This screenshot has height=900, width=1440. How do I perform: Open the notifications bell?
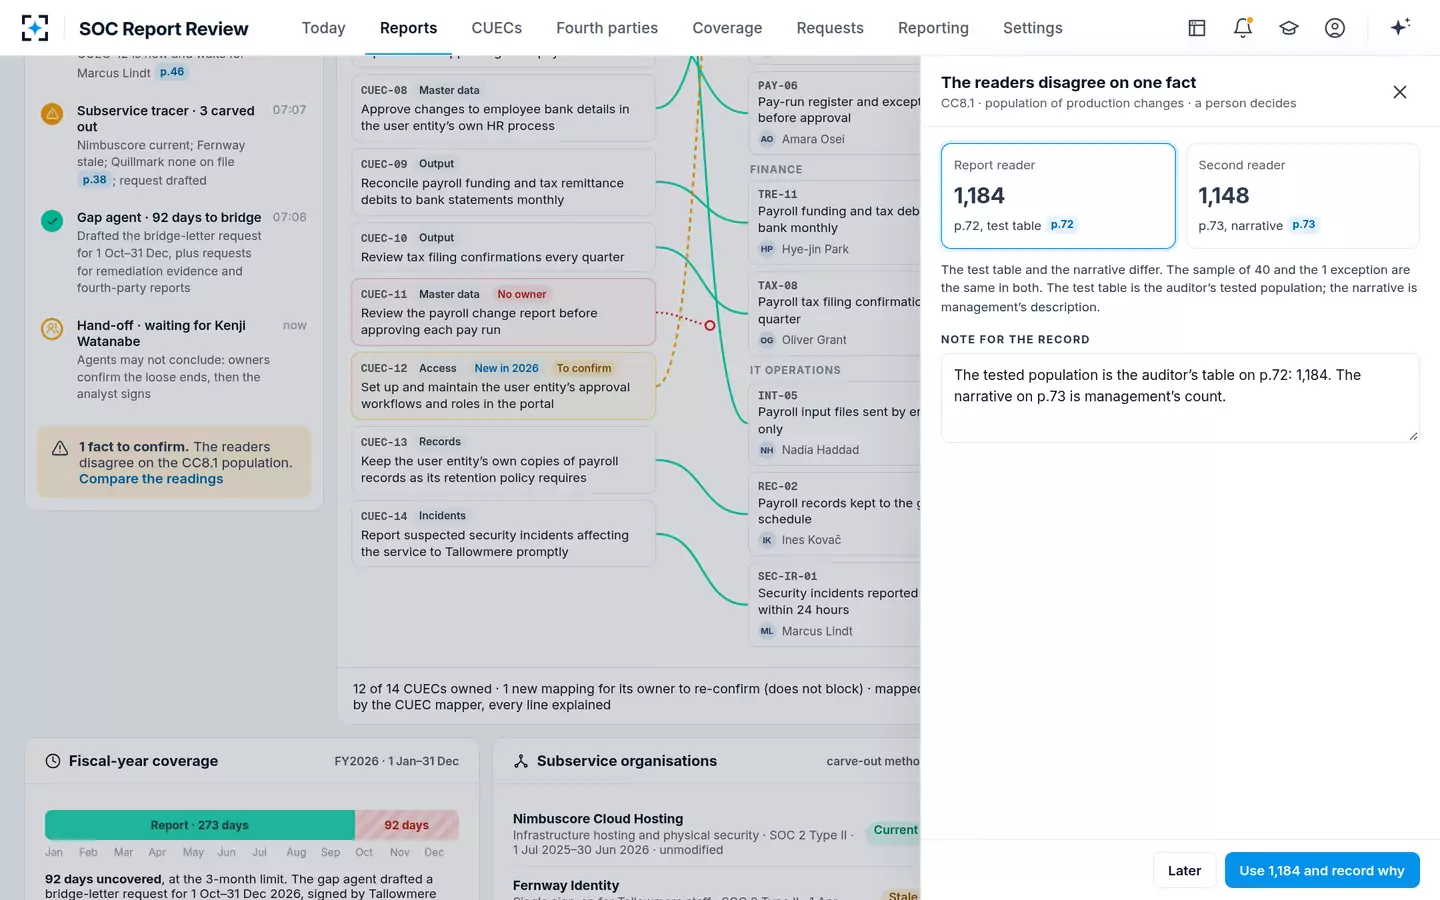(1243, 28)
